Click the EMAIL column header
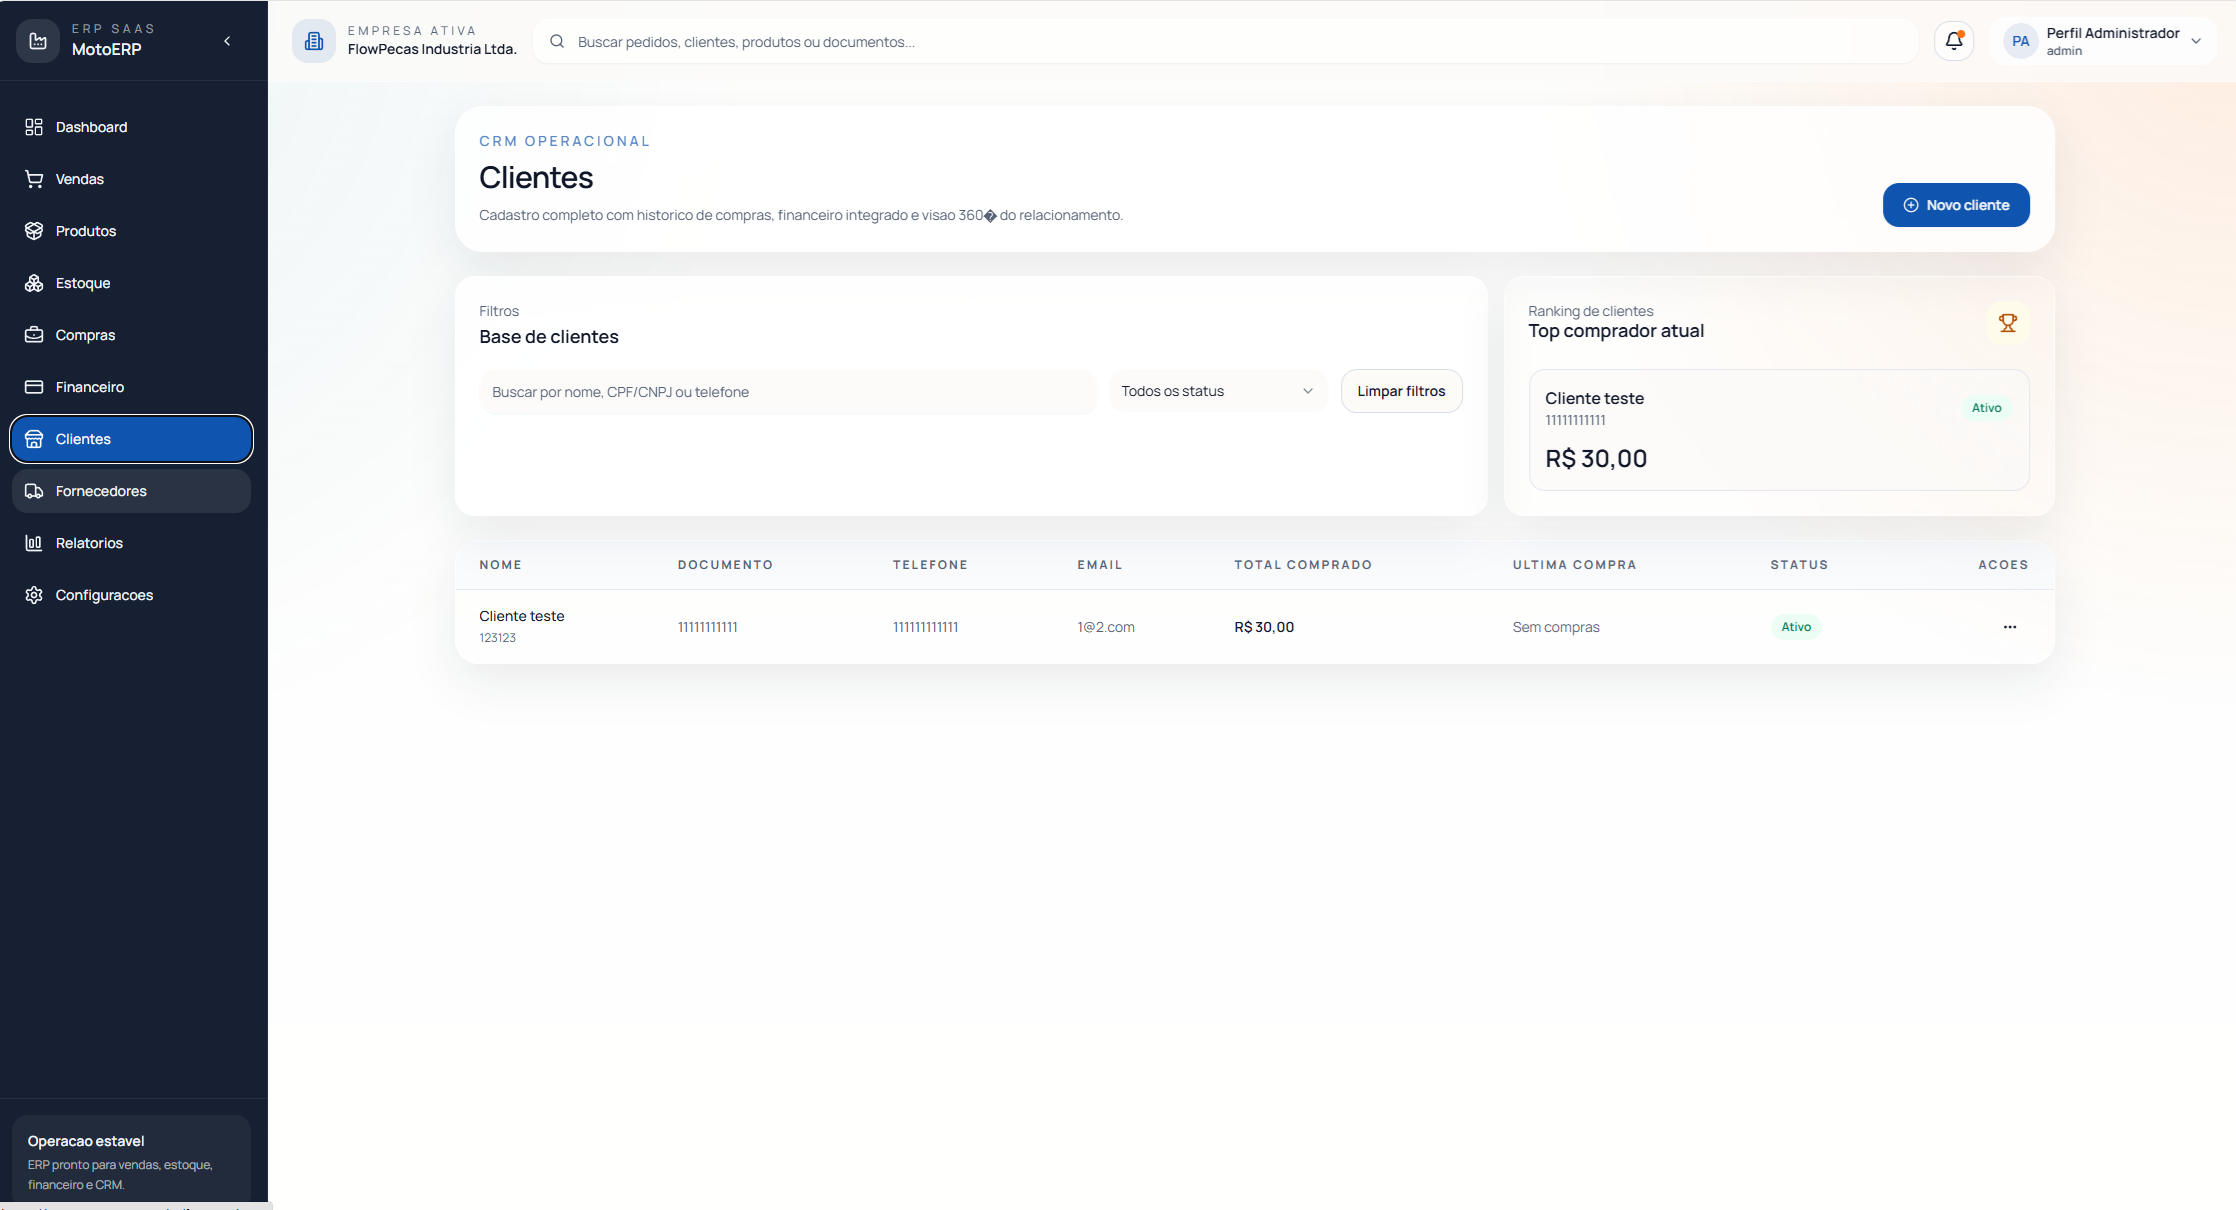This screenshot has height=1210, width=2236. point(1099,565)
